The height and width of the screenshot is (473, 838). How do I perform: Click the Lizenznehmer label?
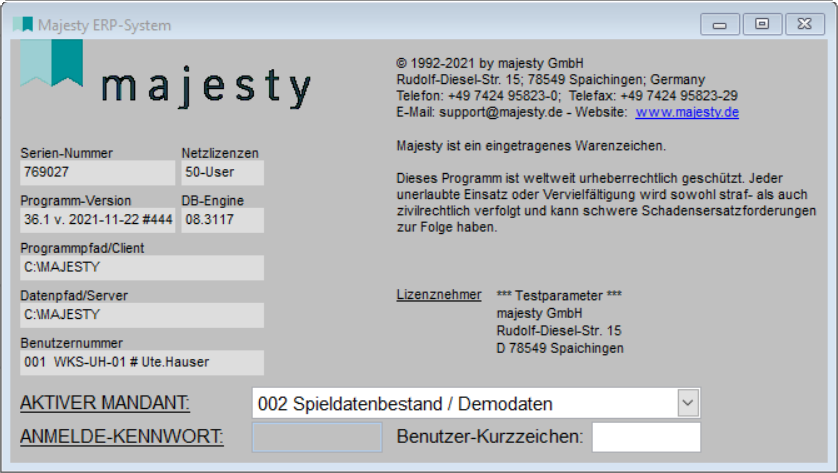pos(439,295)
